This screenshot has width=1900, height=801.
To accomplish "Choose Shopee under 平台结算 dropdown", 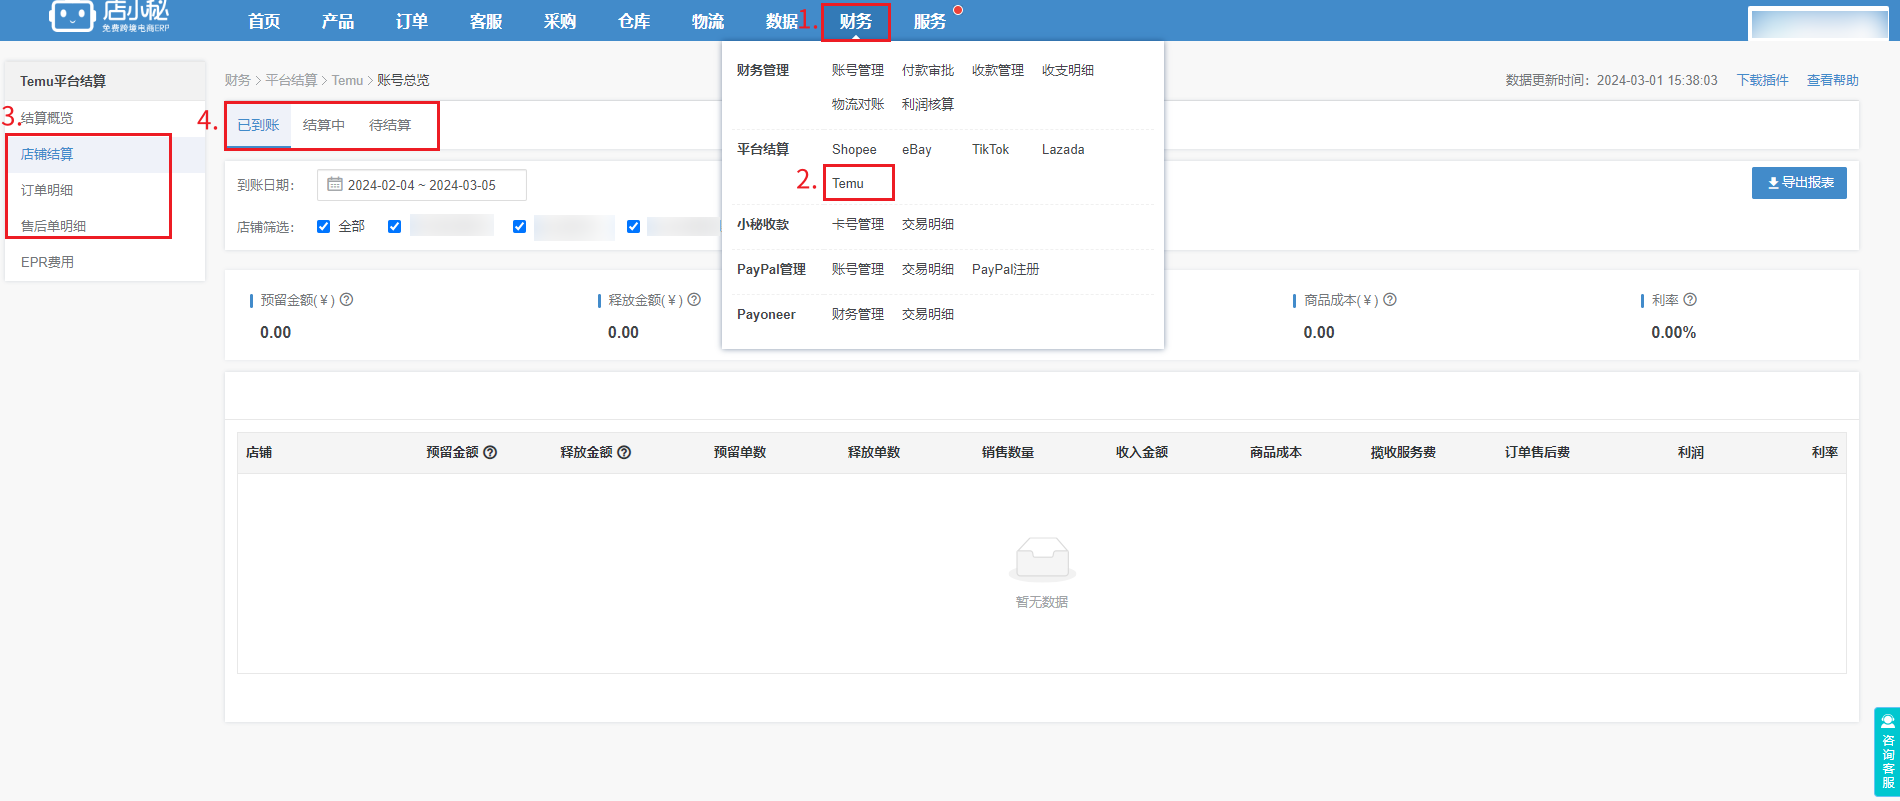I will point(854,149).
